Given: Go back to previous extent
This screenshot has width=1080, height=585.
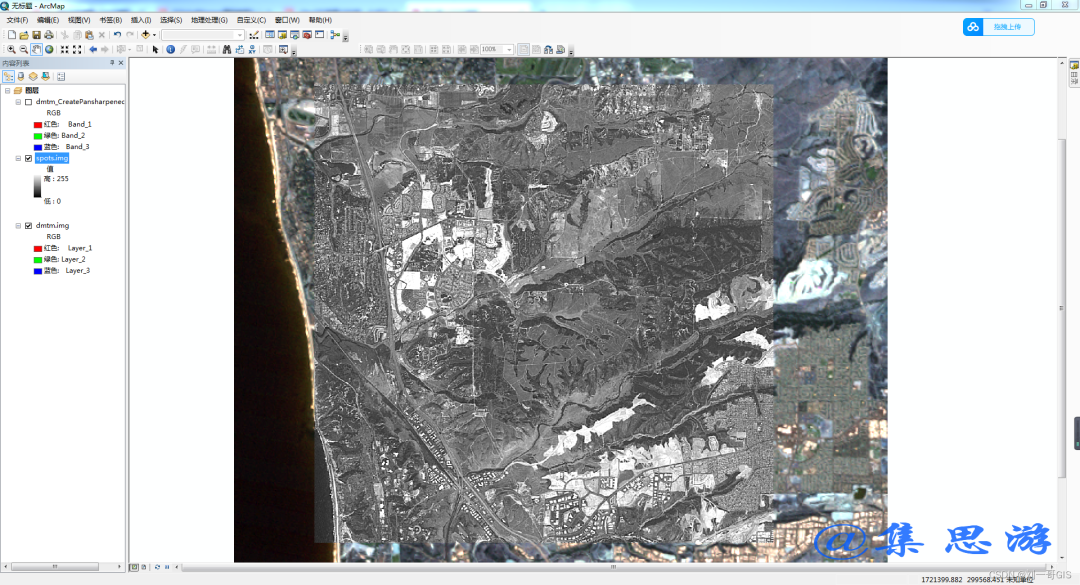Looking at the screenshot, I should tap(93, 50).
